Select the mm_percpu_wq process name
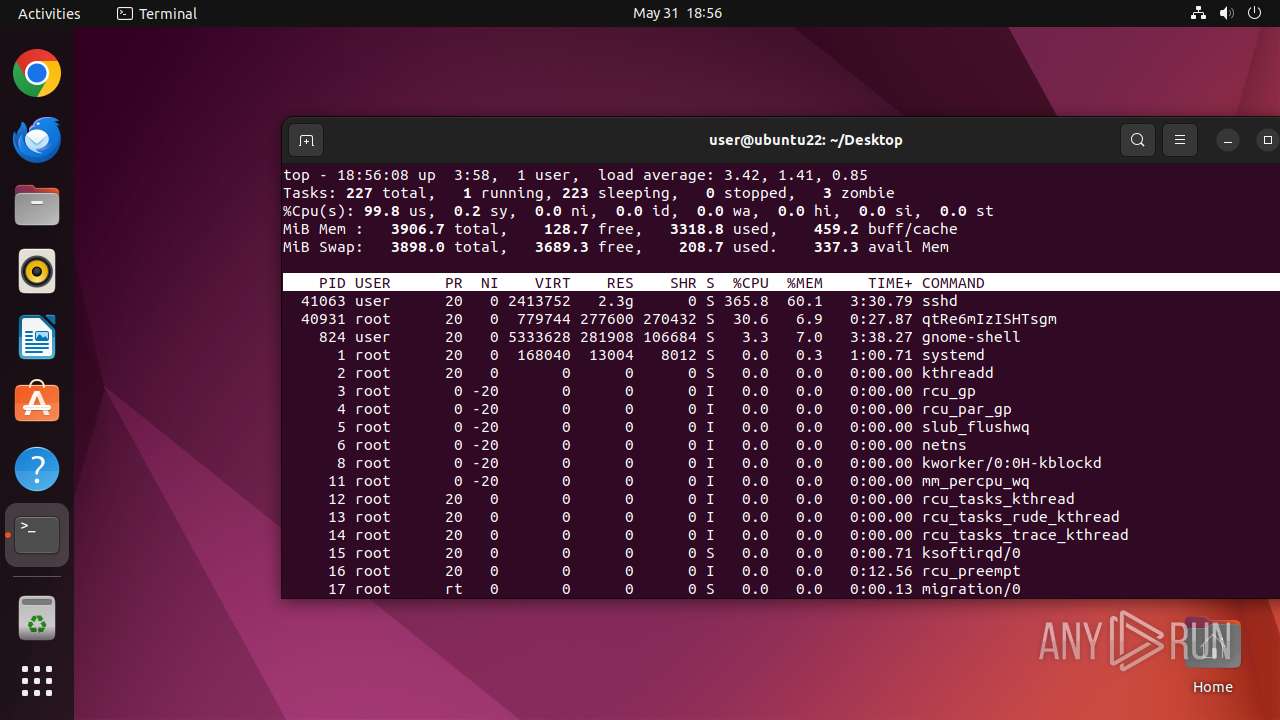Image resolution: width=1280 pixels, height=720 pixels. pos(976,481)
